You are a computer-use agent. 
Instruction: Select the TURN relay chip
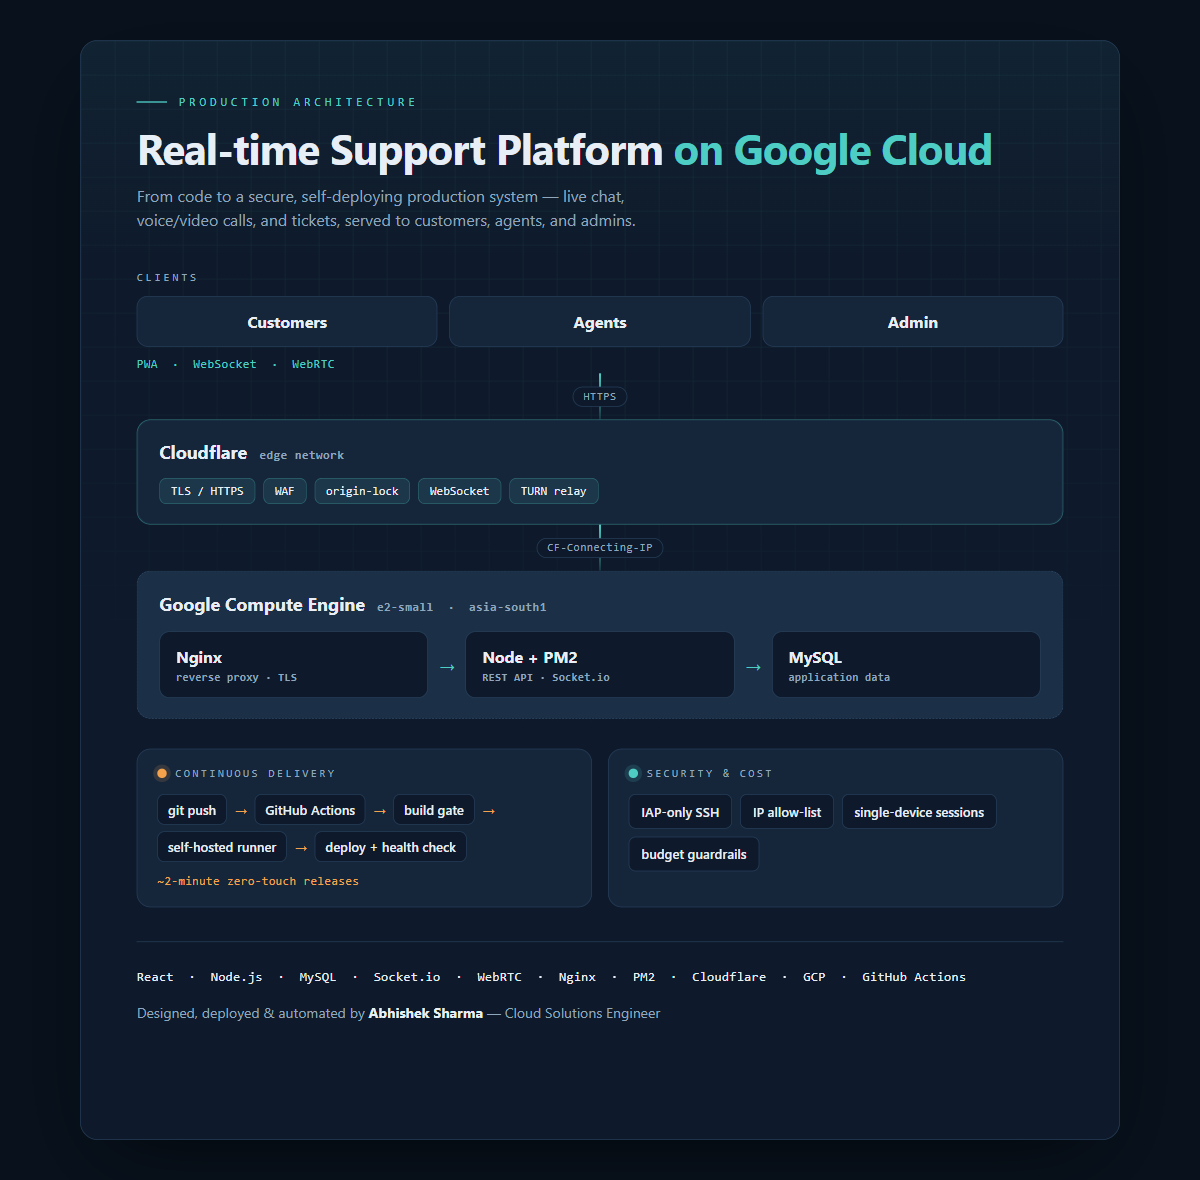[554, 491]
